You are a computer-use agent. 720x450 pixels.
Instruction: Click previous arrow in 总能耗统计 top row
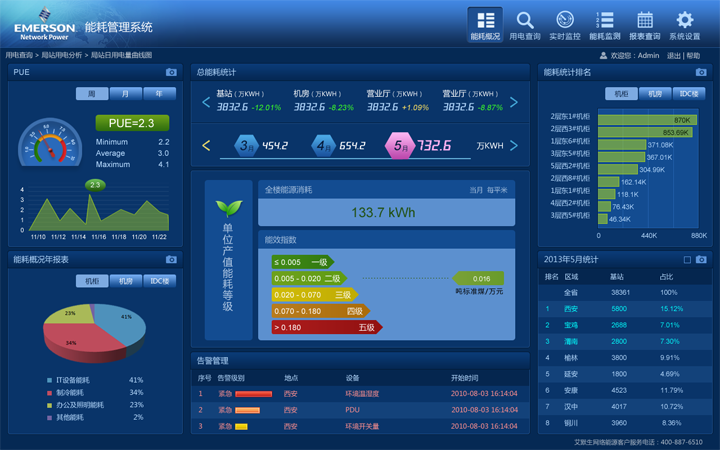click(x=206, y=102)
